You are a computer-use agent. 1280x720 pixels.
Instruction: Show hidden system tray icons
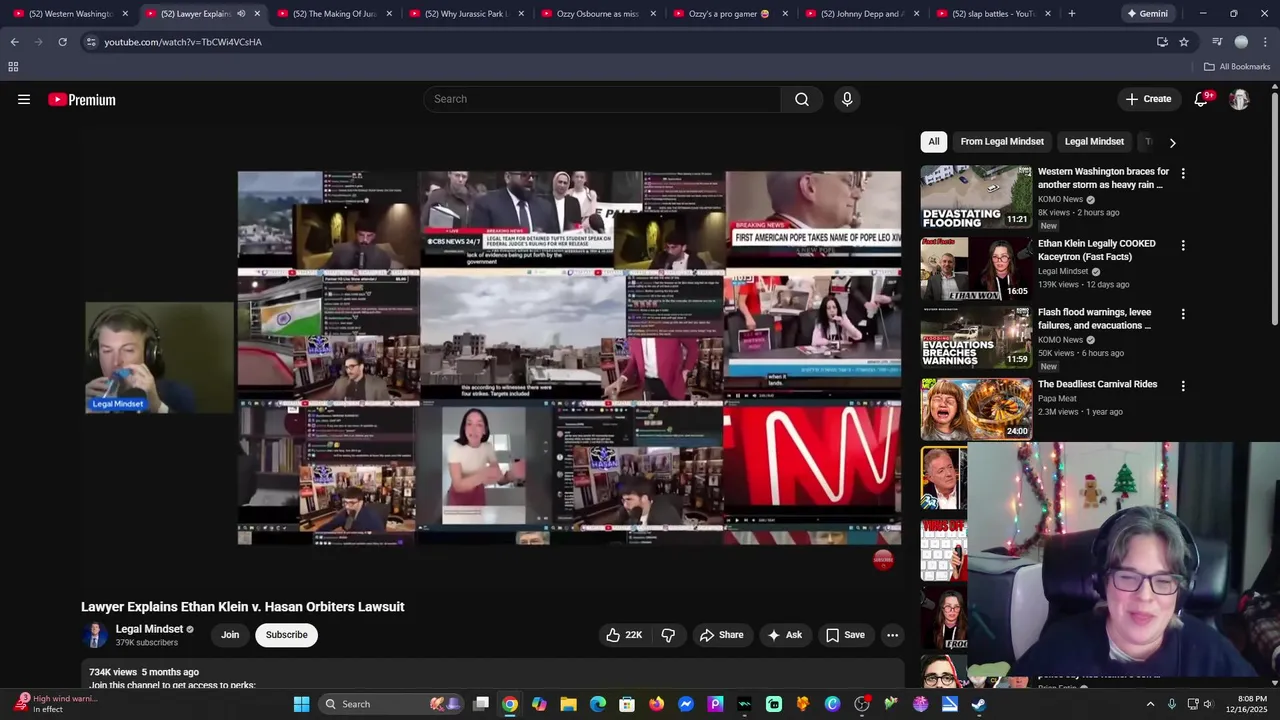coord(1150,704)
